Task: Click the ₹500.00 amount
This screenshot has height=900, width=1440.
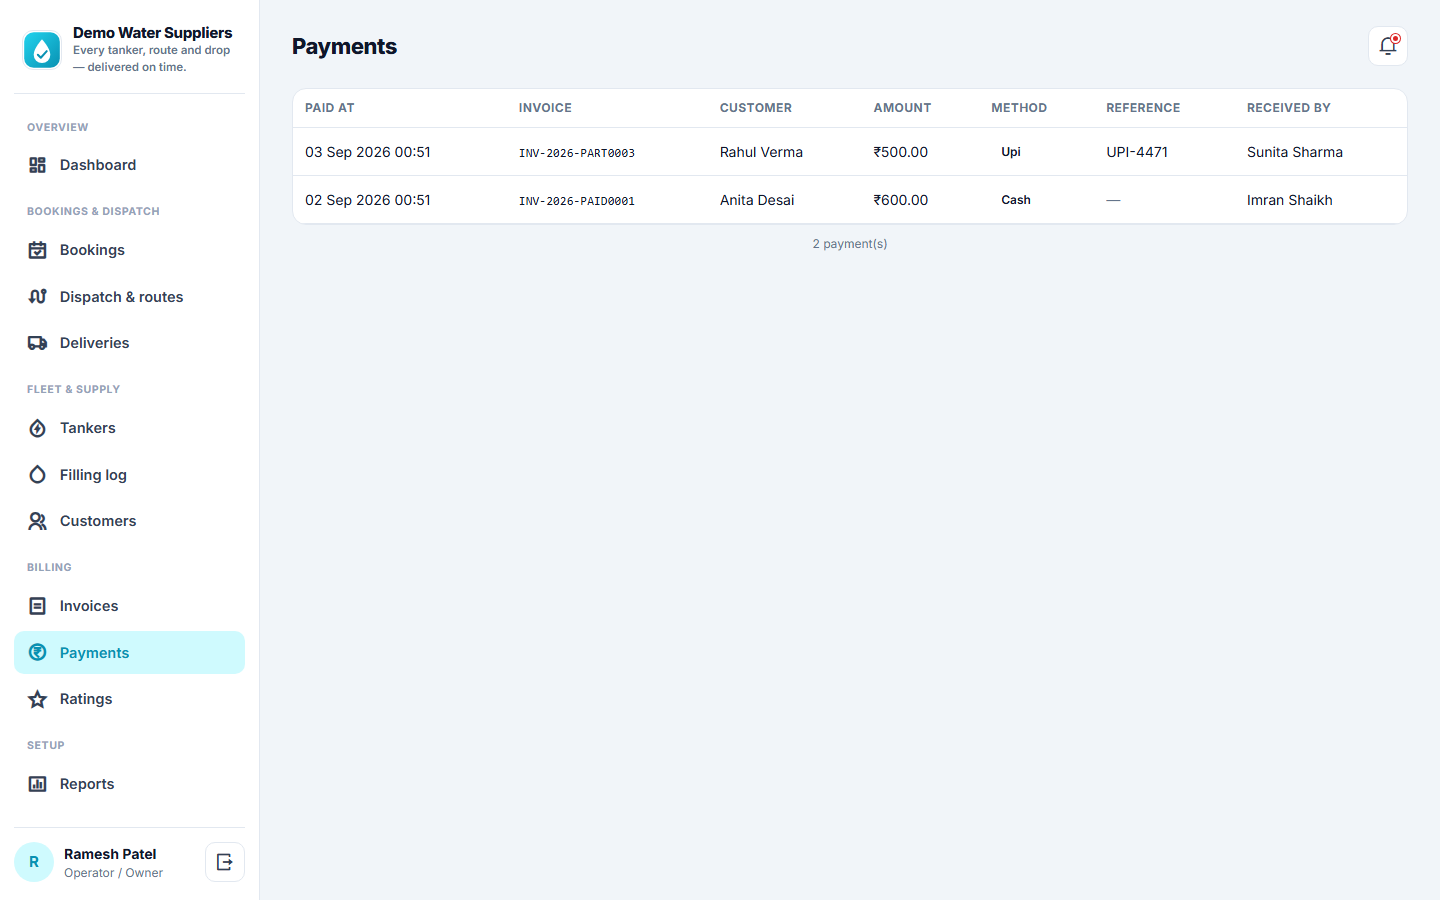Action: [901, 152]
